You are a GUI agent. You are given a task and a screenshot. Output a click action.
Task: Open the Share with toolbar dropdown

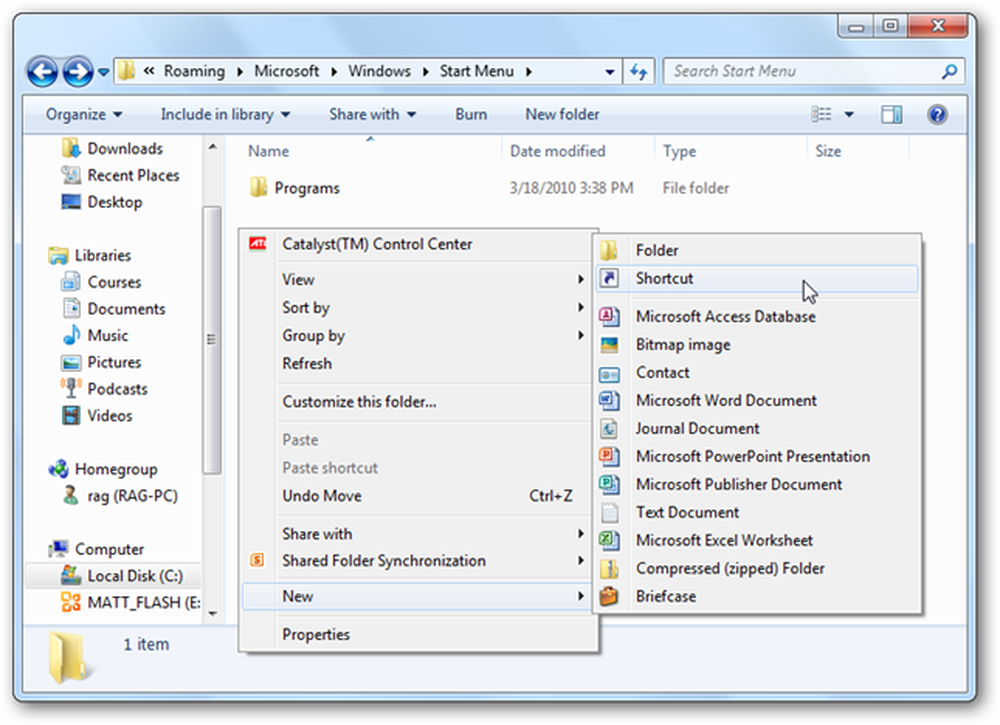coord(372,115)
